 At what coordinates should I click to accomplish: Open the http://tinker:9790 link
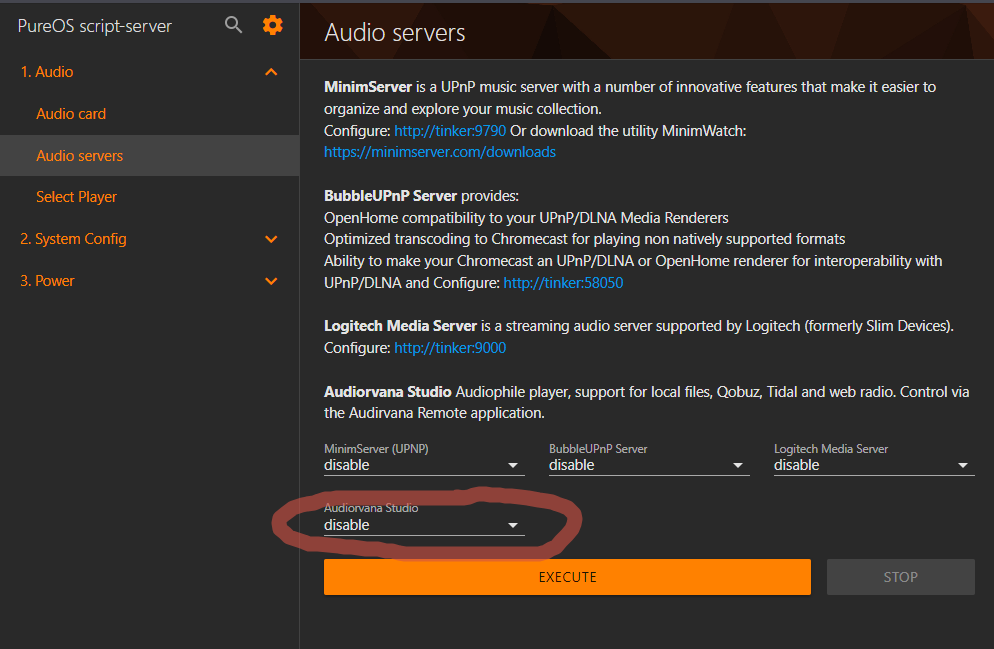click(450, 131)
